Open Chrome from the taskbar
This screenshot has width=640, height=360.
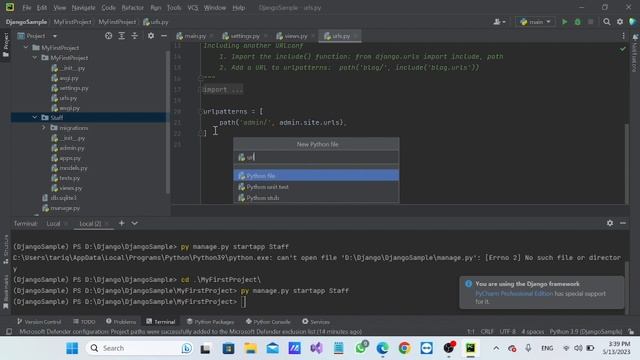point(404,348)
